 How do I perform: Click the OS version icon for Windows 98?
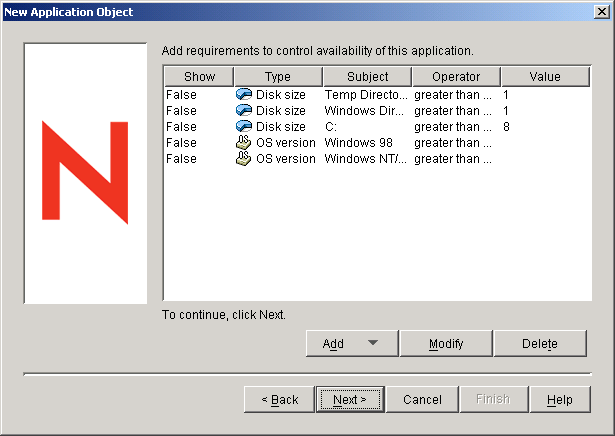(244, 142)
